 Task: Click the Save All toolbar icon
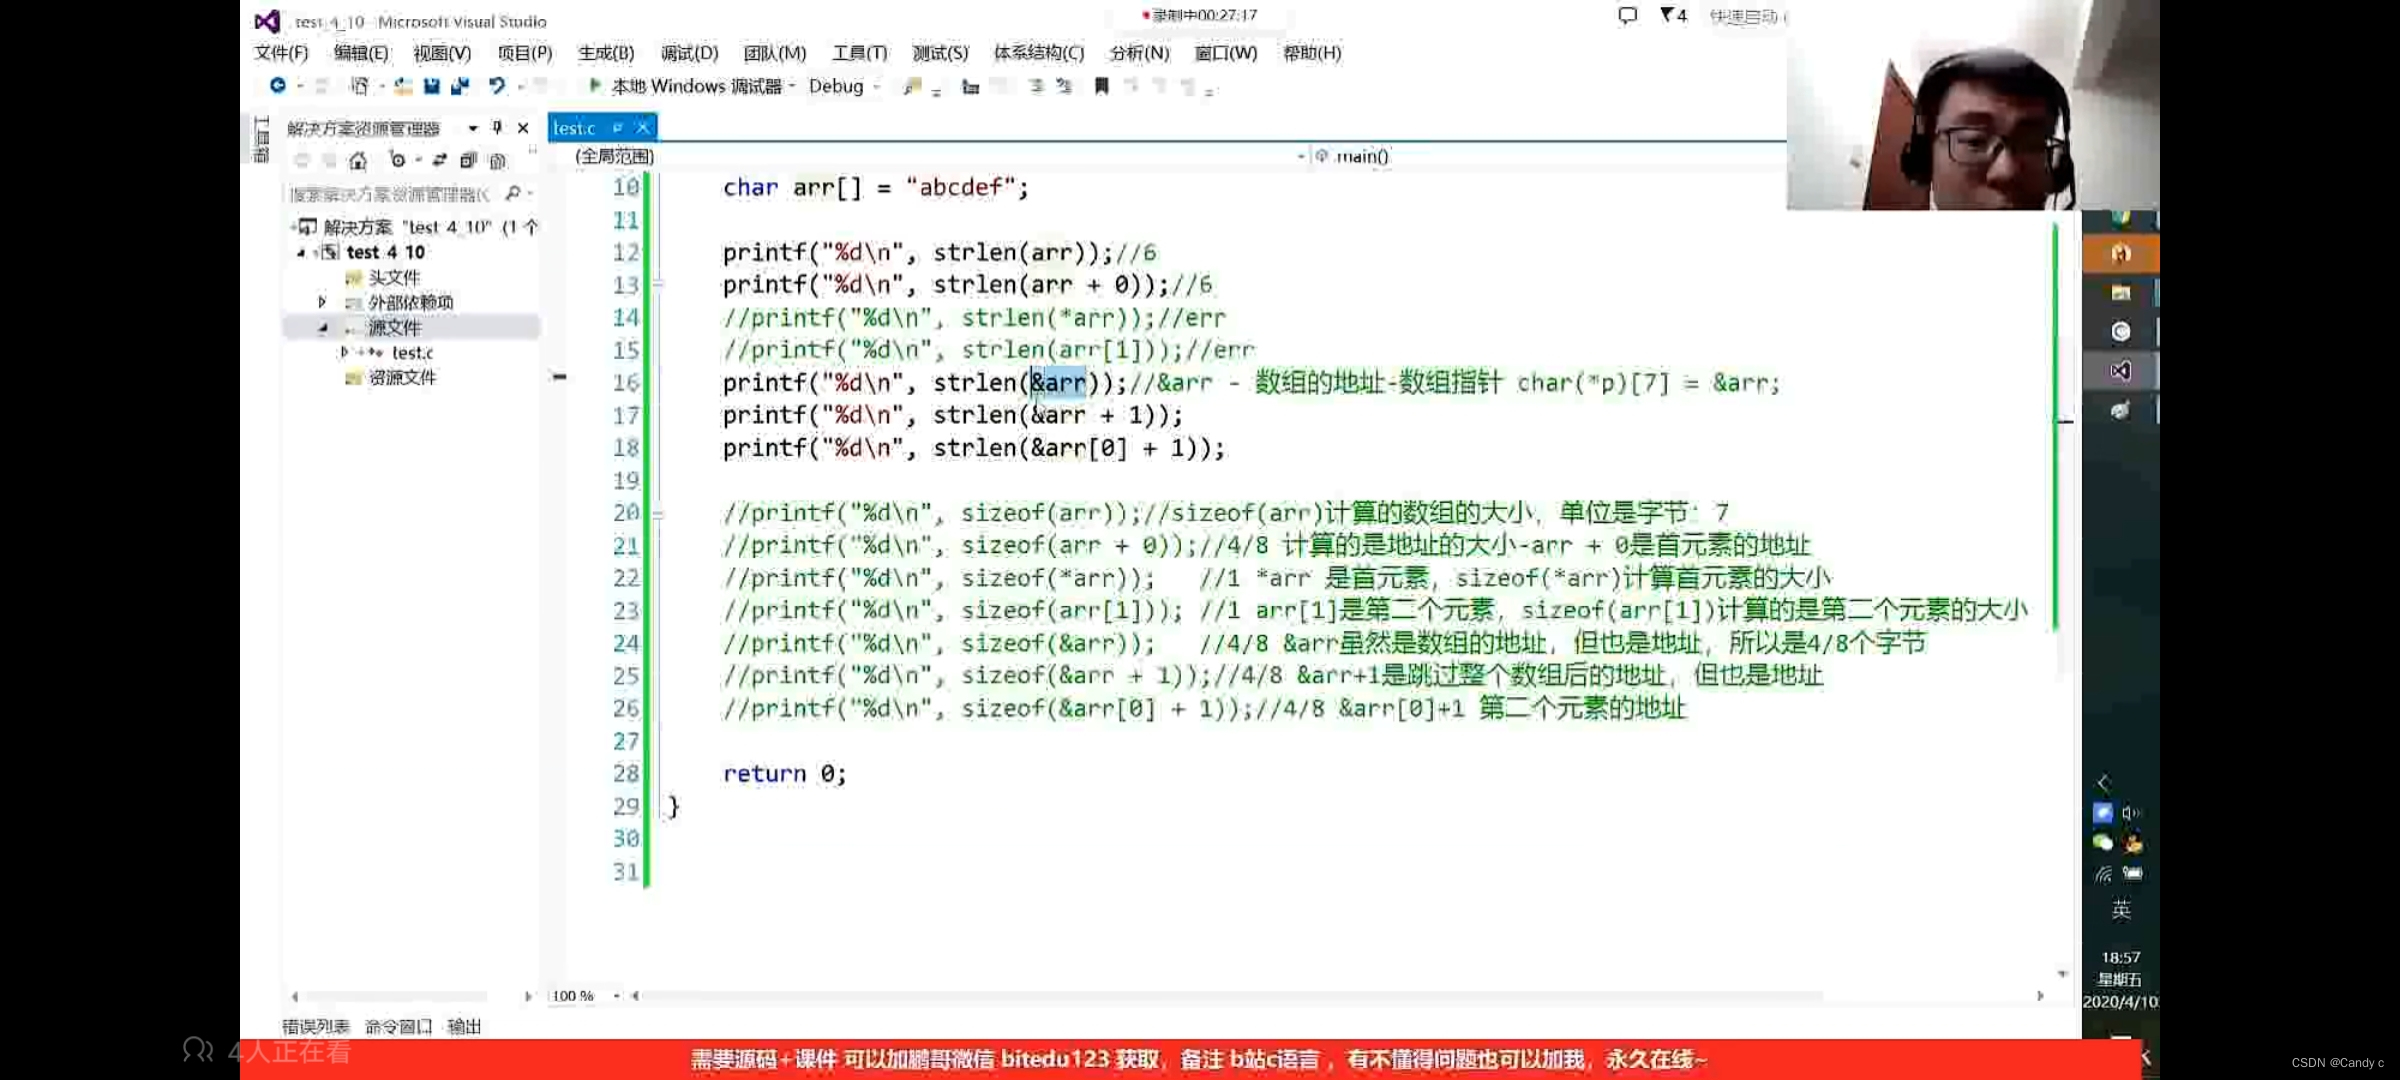point(460,87)
